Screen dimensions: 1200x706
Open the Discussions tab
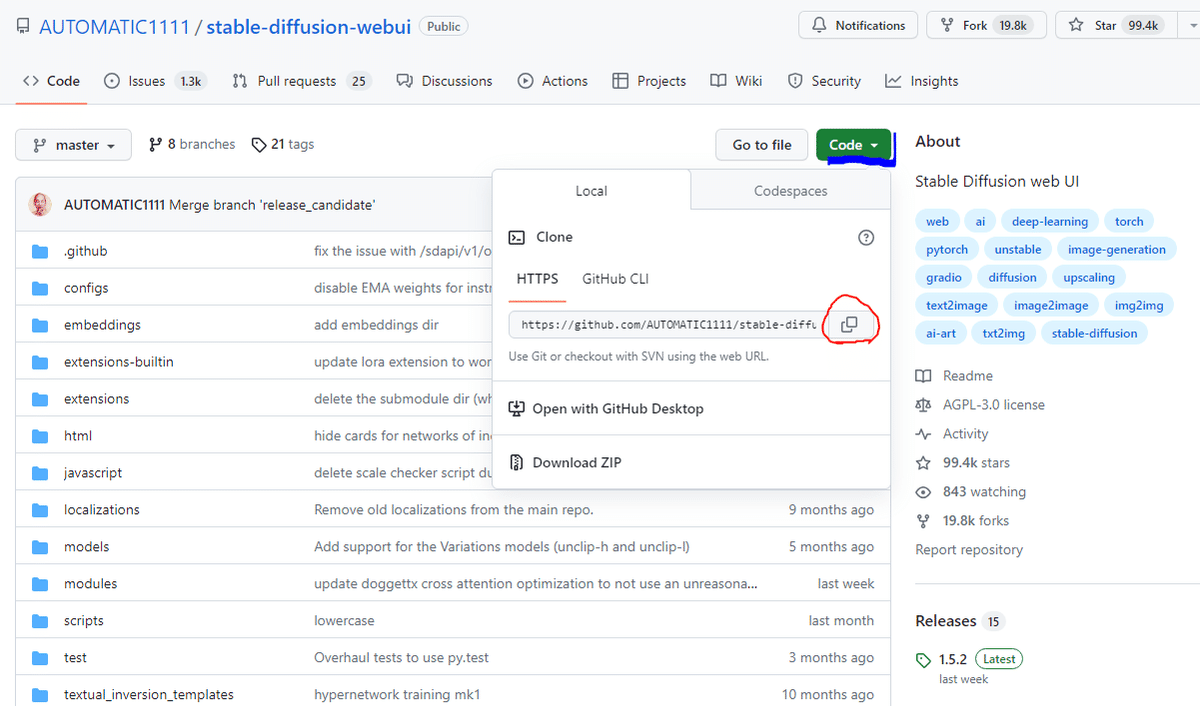[444, 81]
